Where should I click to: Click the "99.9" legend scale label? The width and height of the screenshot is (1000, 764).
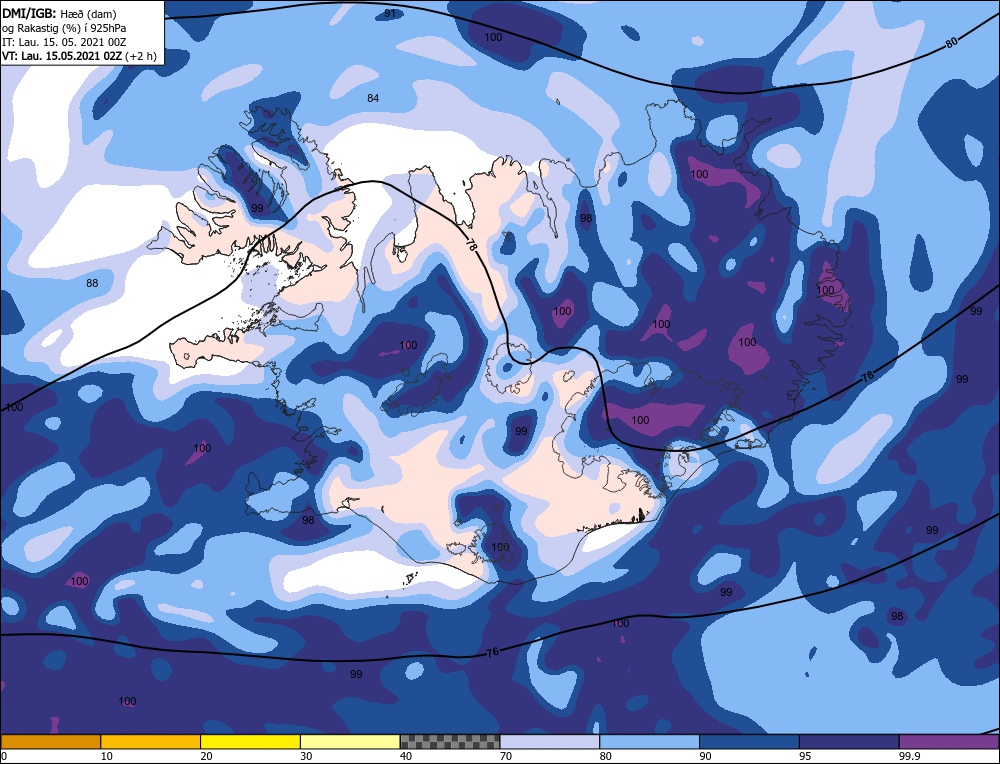[910, 756]
